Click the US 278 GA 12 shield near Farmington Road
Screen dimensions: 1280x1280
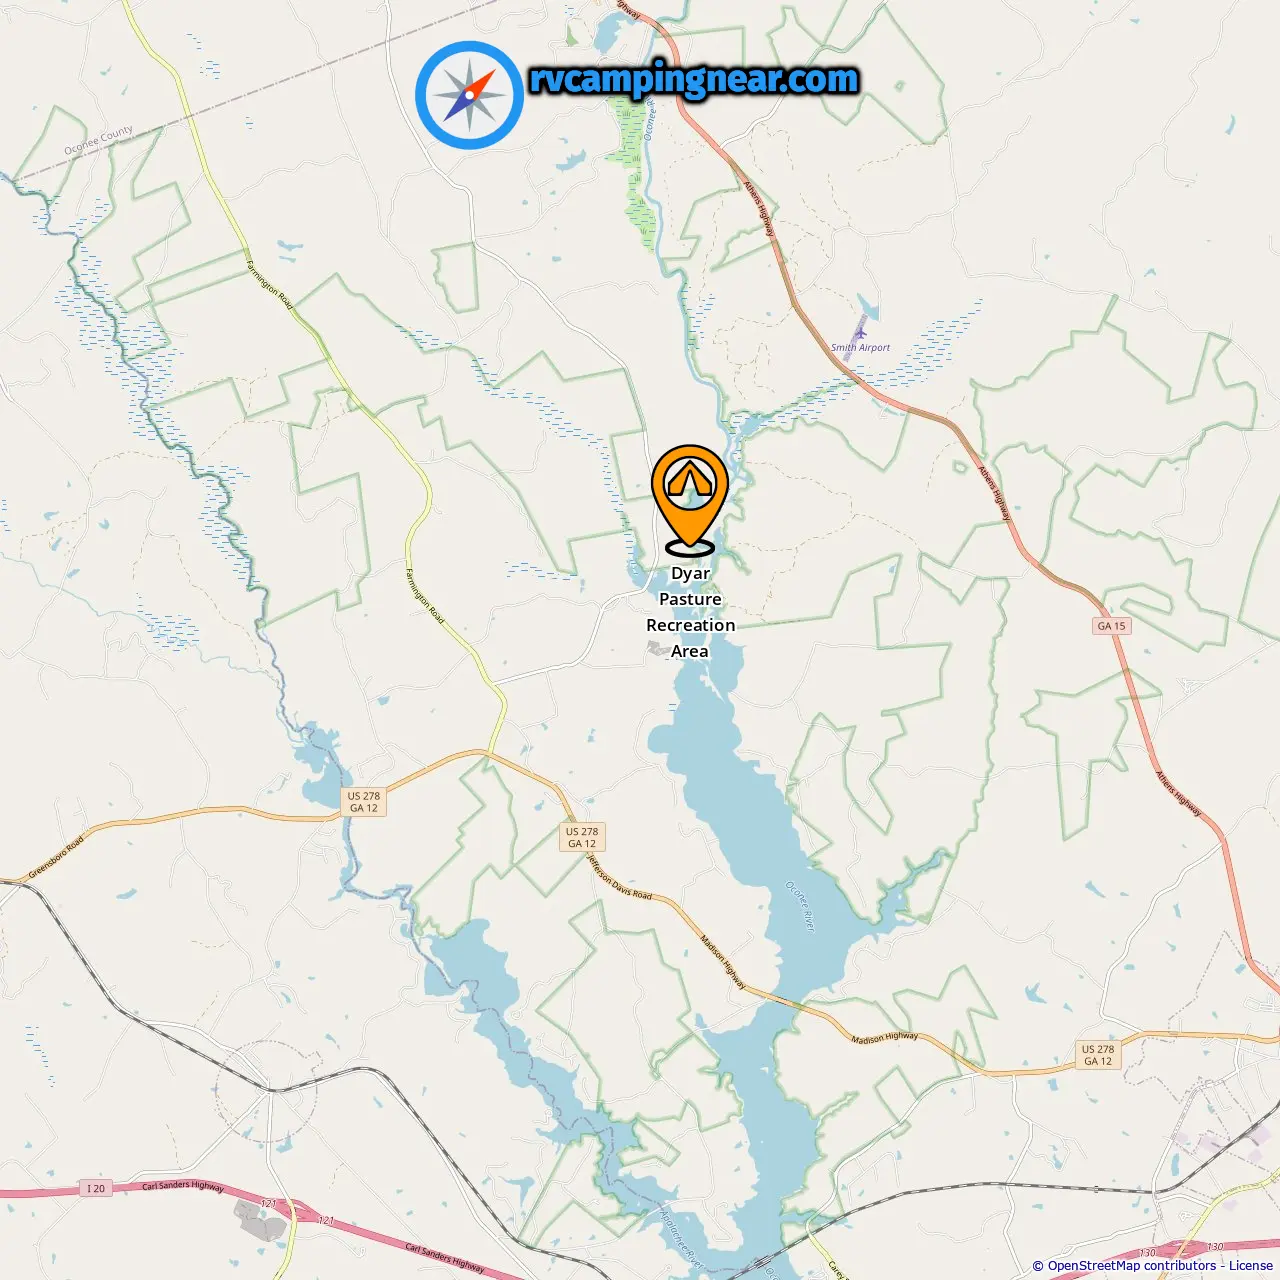[364, 802]
